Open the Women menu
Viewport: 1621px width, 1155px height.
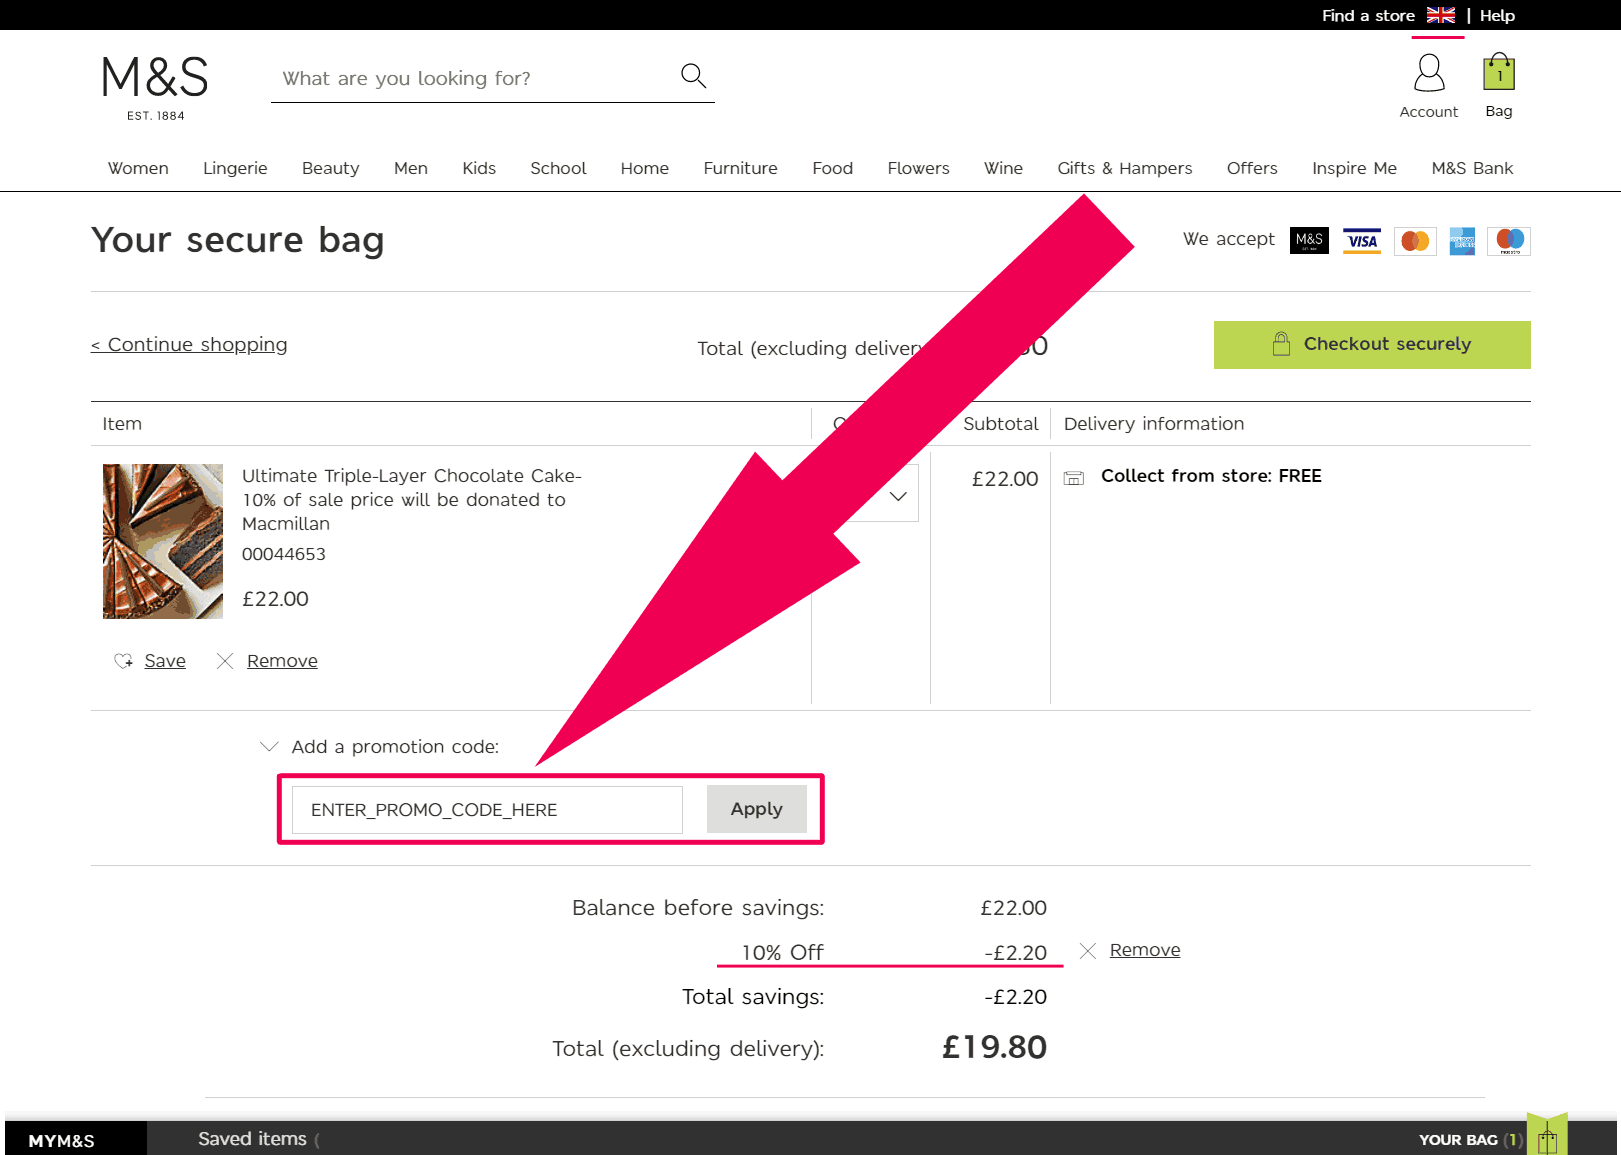click(x=138, y=168)
